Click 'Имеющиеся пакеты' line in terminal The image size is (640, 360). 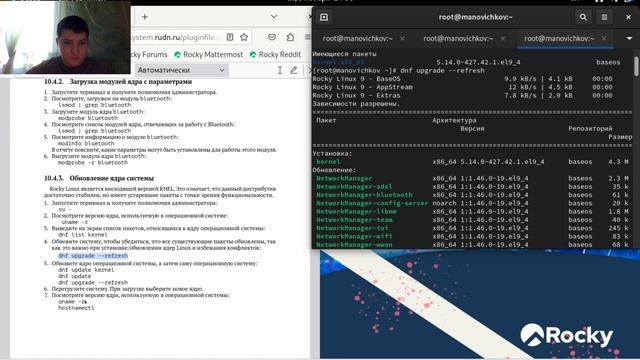pyautogui.click(x=344, y=54)
